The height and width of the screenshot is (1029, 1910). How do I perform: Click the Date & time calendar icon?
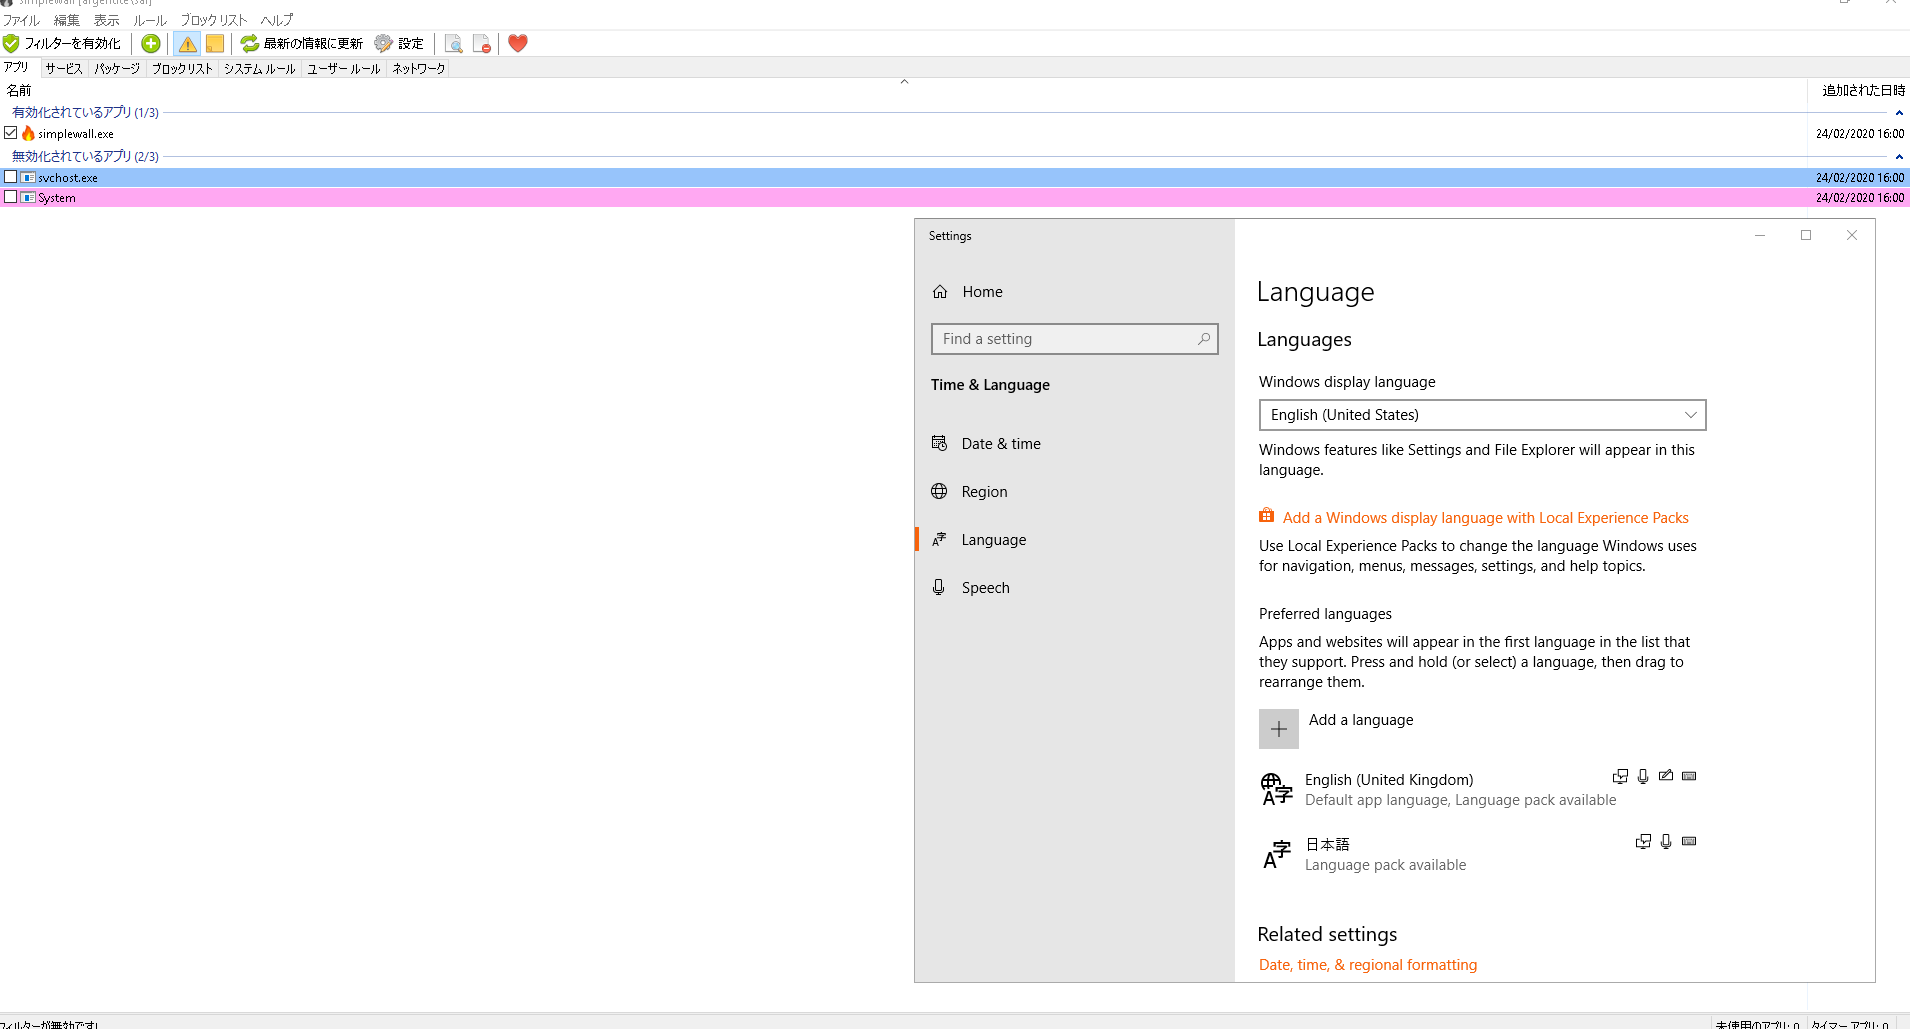(x=940, y=443)
